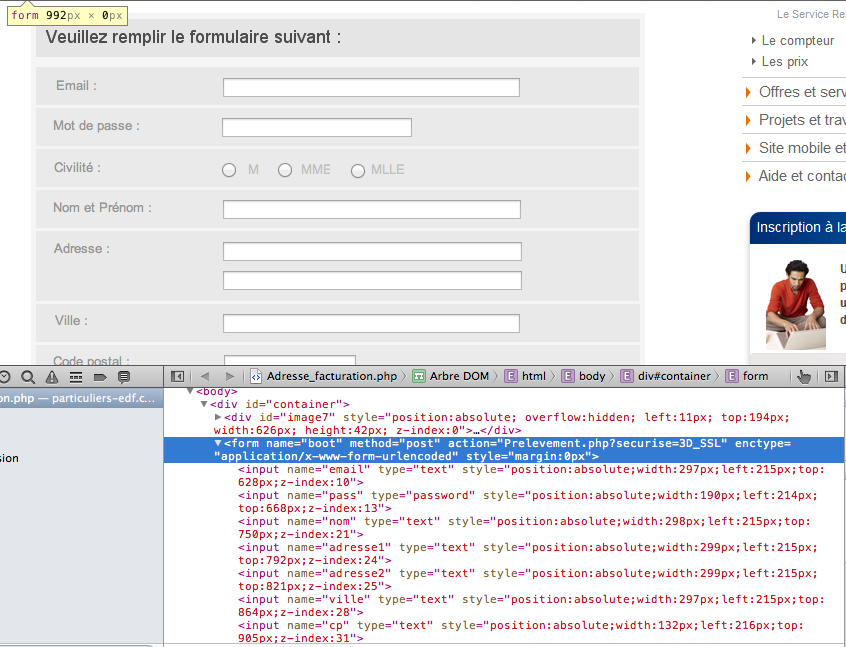Open the console log speech-bubble icon
Screen dimensions: 846x647
tap(124, 377)
